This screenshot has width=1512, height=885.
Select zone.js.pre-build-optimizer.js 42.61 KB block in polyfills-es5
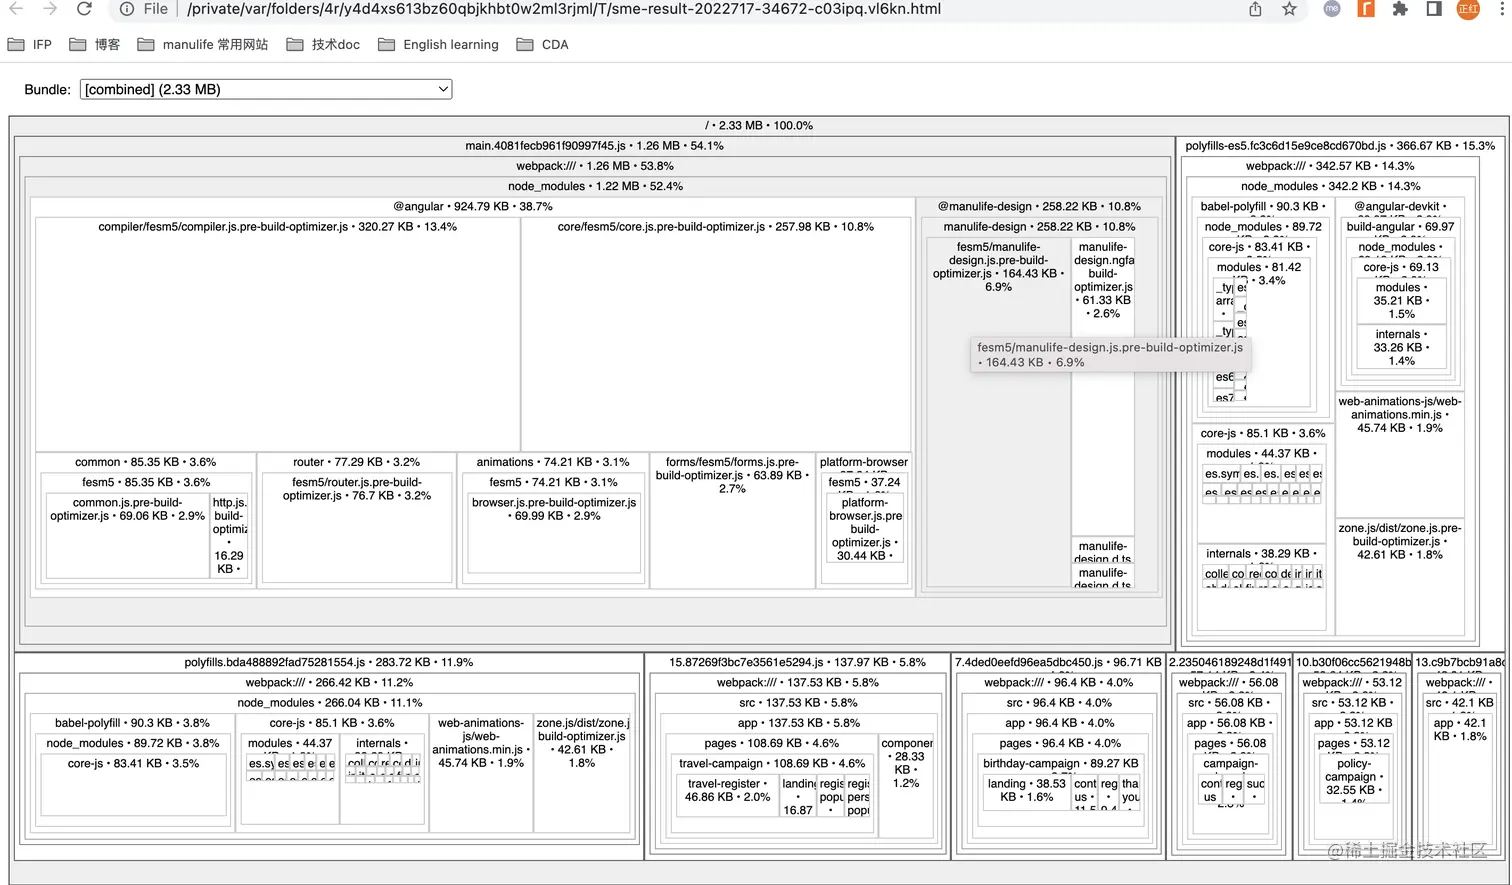(x=1399, y=575)
